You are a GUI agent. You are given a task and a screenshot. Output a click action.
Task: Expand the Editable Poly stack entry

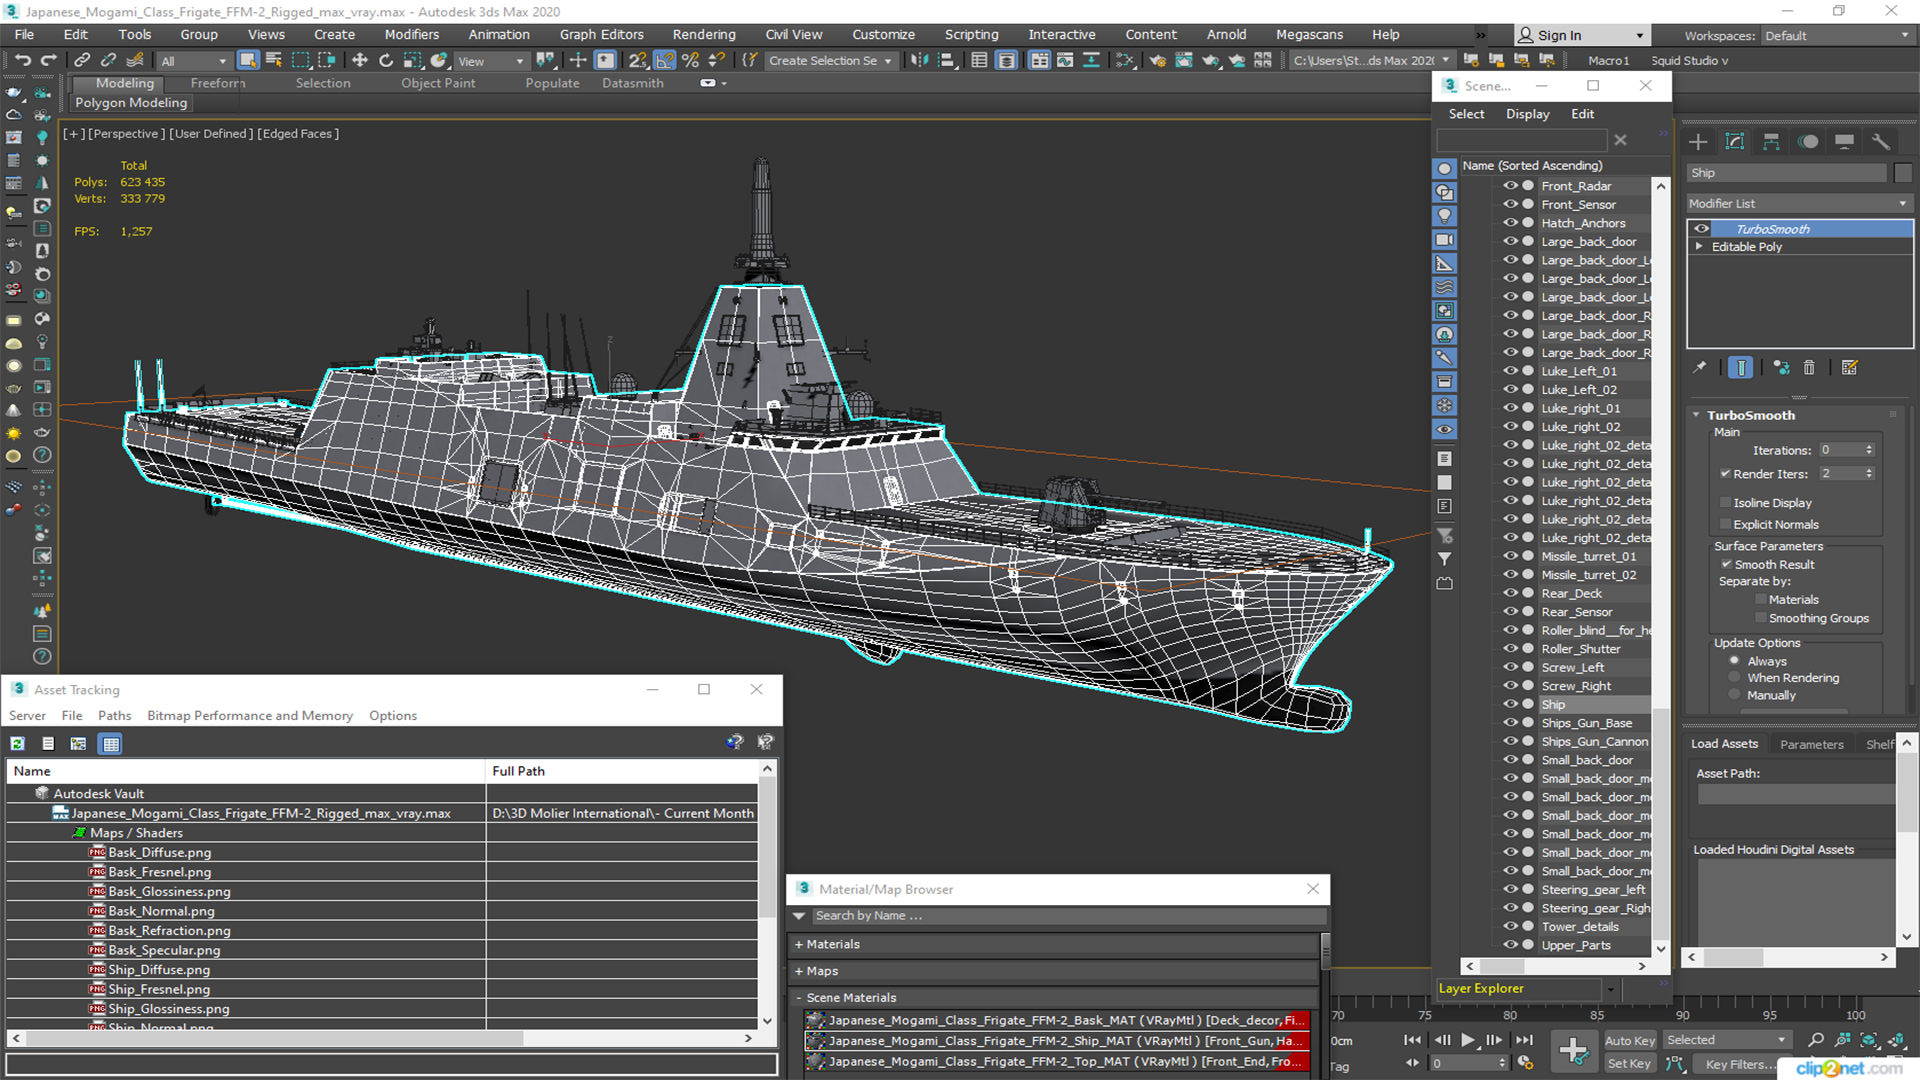click(x=1699, y=247)
